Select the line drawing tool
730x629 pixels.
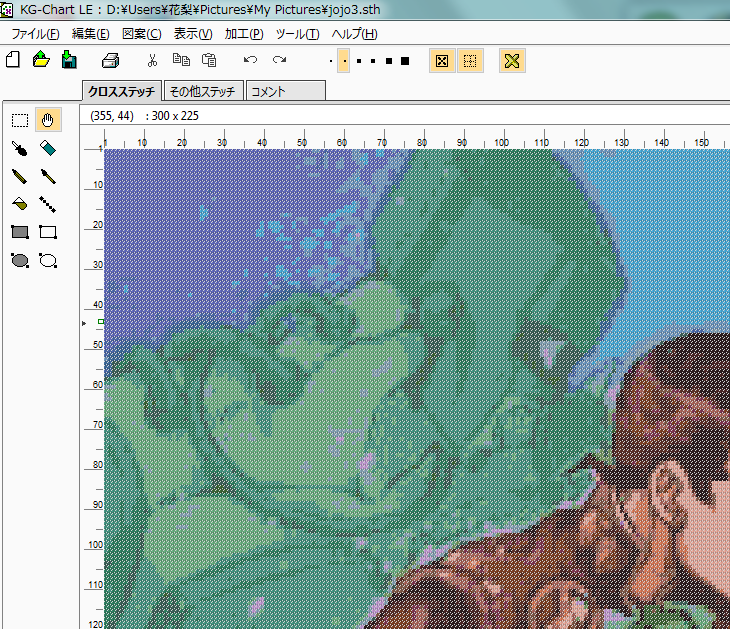point(48,204)
